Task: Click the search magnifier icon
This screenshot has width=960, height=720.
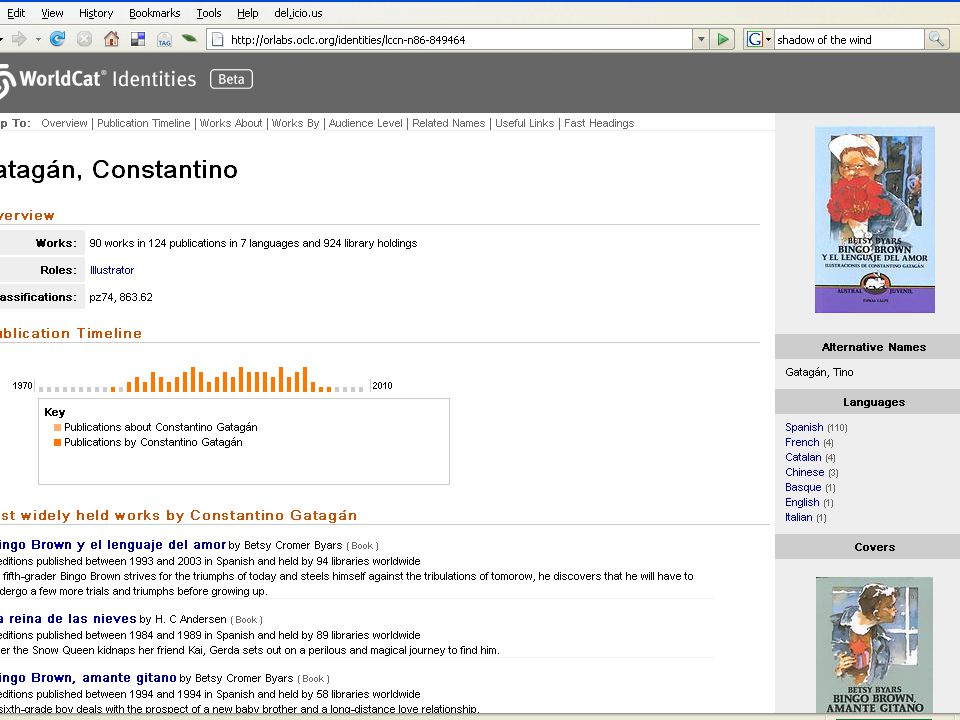Action: [x=936, y=39]
